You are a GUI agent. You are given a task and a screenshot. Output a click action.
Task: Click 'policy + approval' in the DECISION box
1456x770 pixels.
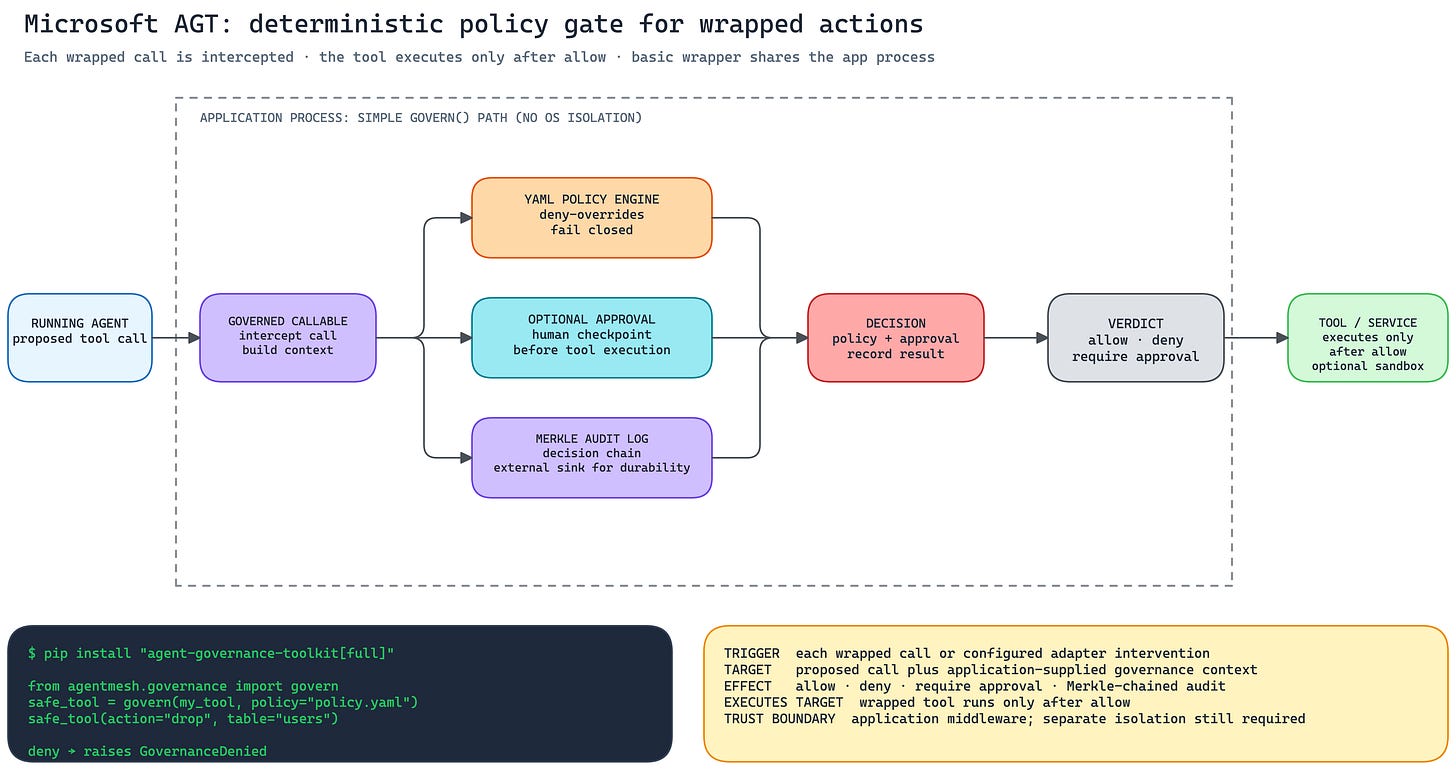click(x=896, y=339)
